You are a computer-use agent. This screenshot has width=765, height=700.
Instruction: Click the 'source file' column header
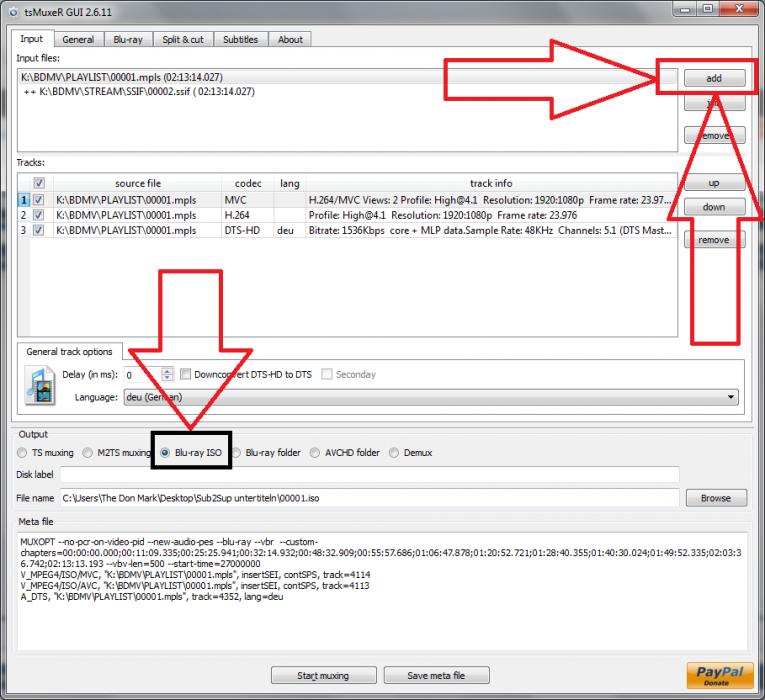138,183
